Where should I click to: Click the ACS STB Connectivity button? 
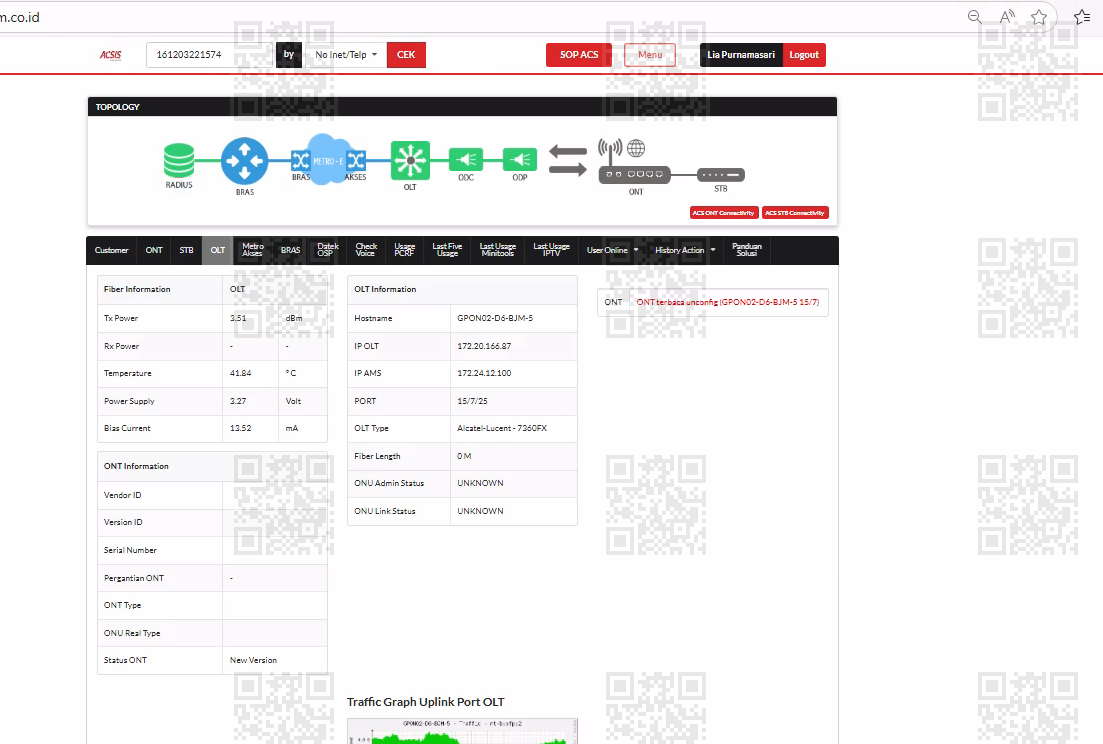795,213
